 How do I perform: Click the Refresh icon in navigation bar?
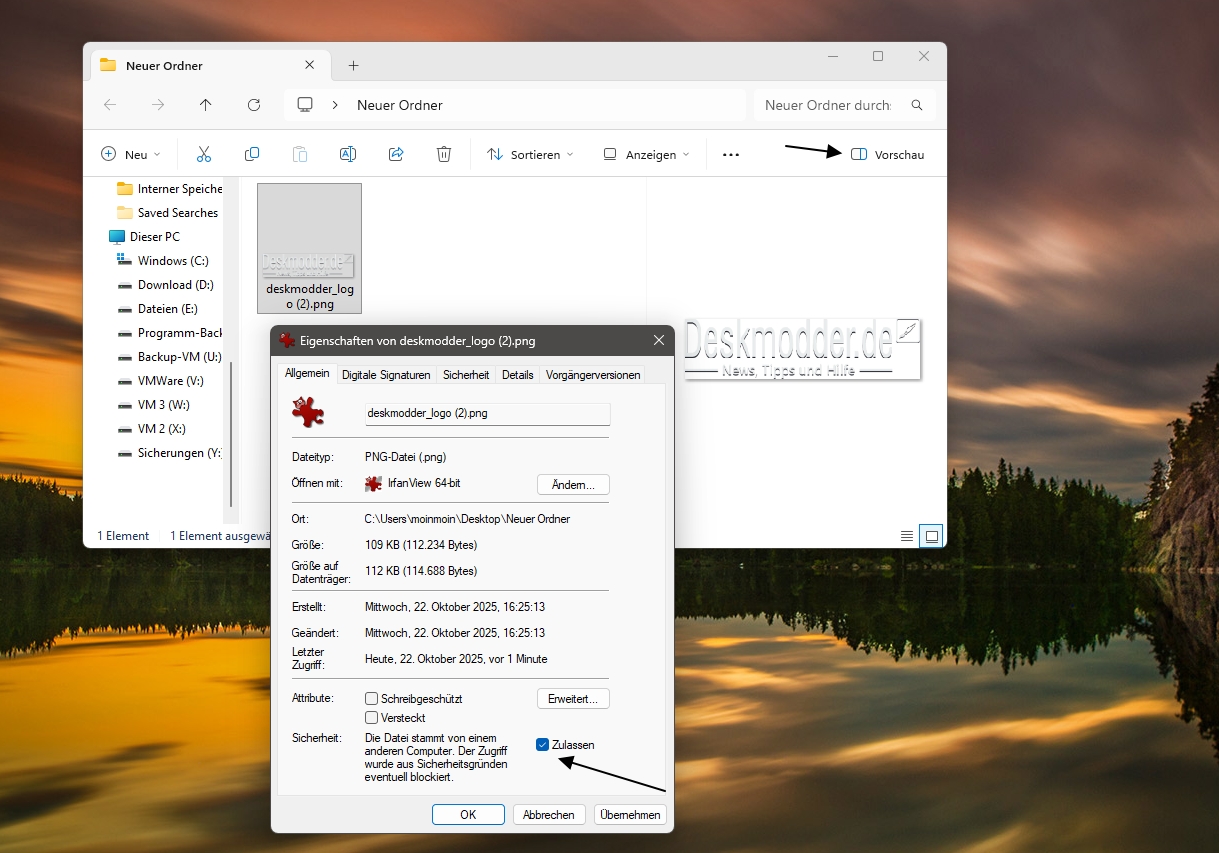coord(254,105)
